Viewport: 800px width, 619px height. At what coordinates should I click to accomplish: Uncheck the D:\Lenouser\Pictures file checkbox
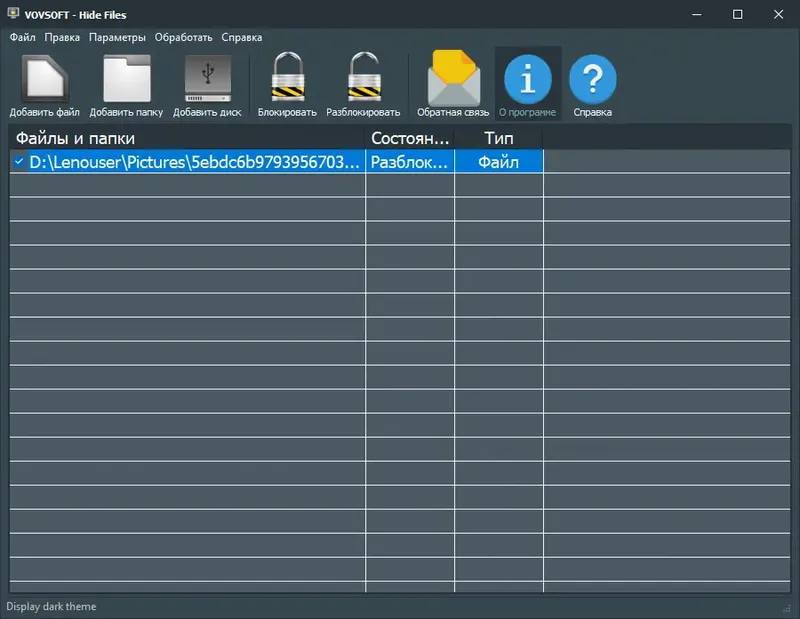[19, 161]
